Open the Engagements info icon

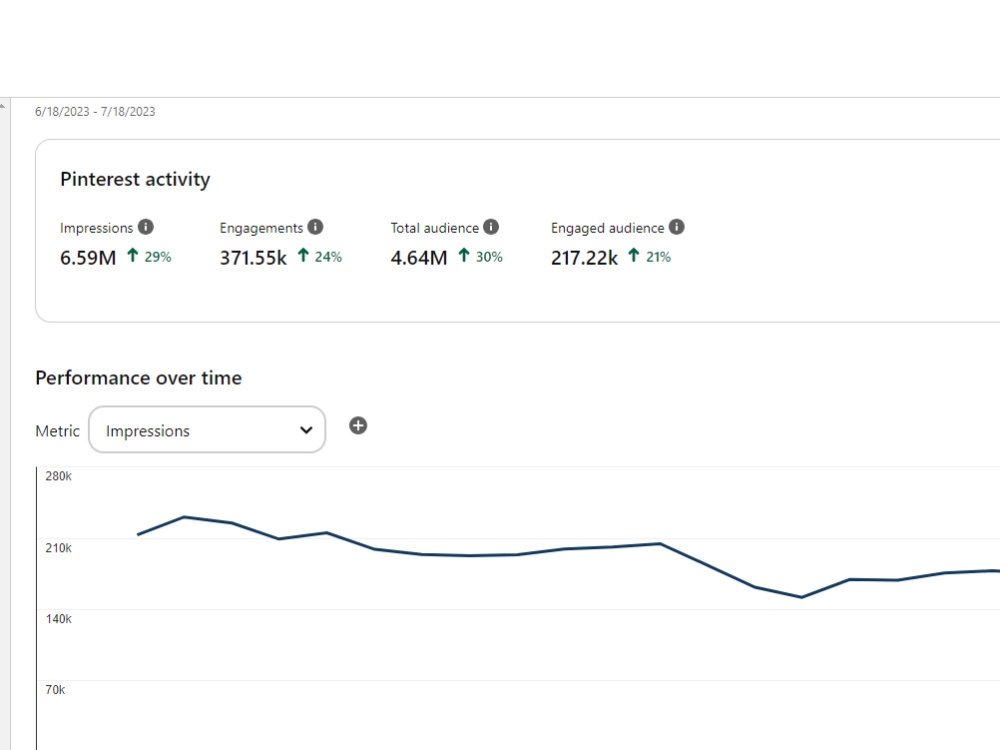point(315,227)
